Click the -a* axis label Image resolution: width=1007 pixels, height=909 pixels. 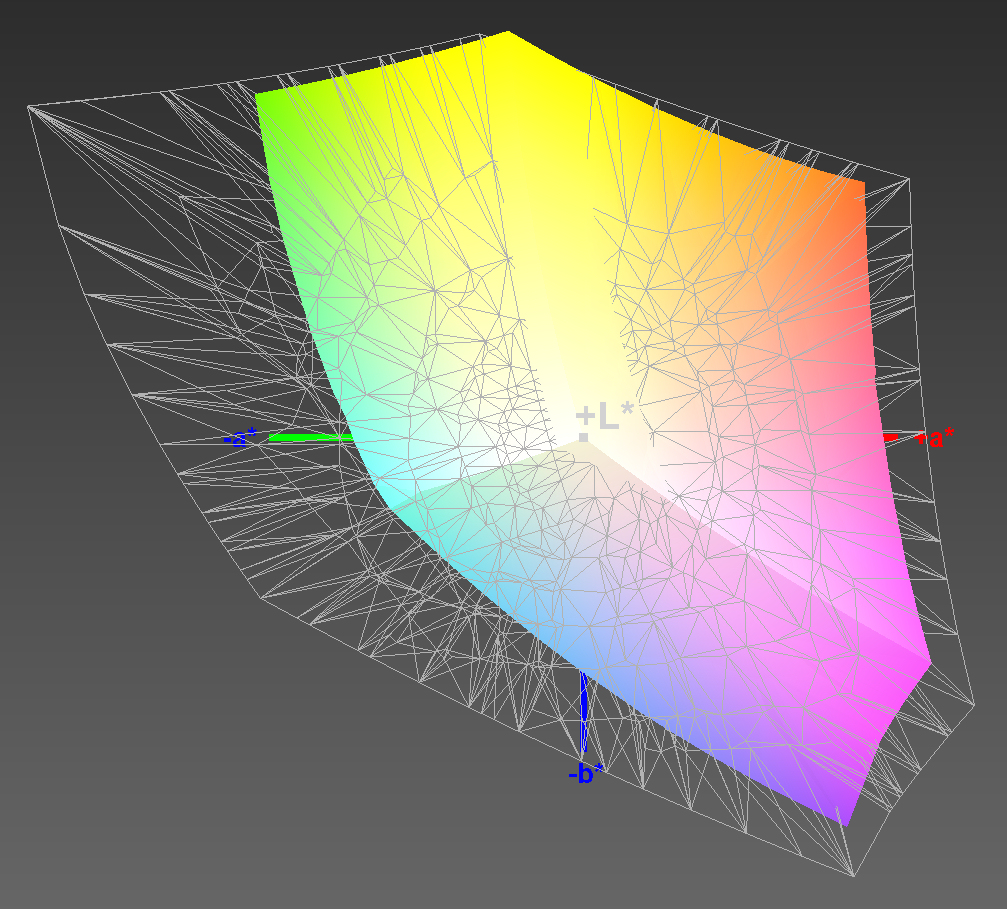point(240,437)
